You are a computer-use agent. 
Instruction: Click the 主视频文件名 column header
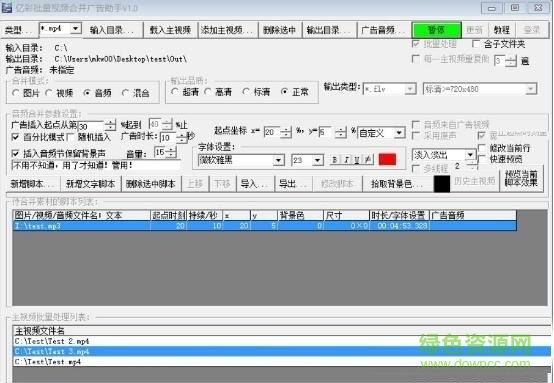(282, 331)
